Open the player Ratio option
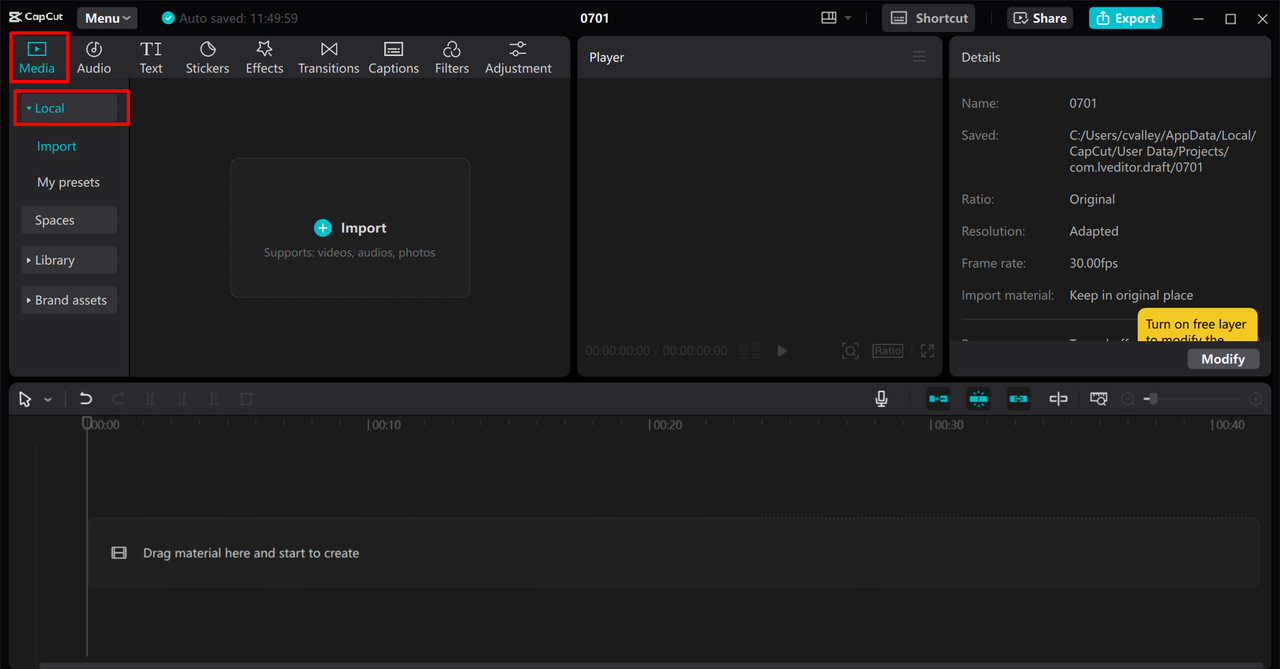 click(887, 351)
